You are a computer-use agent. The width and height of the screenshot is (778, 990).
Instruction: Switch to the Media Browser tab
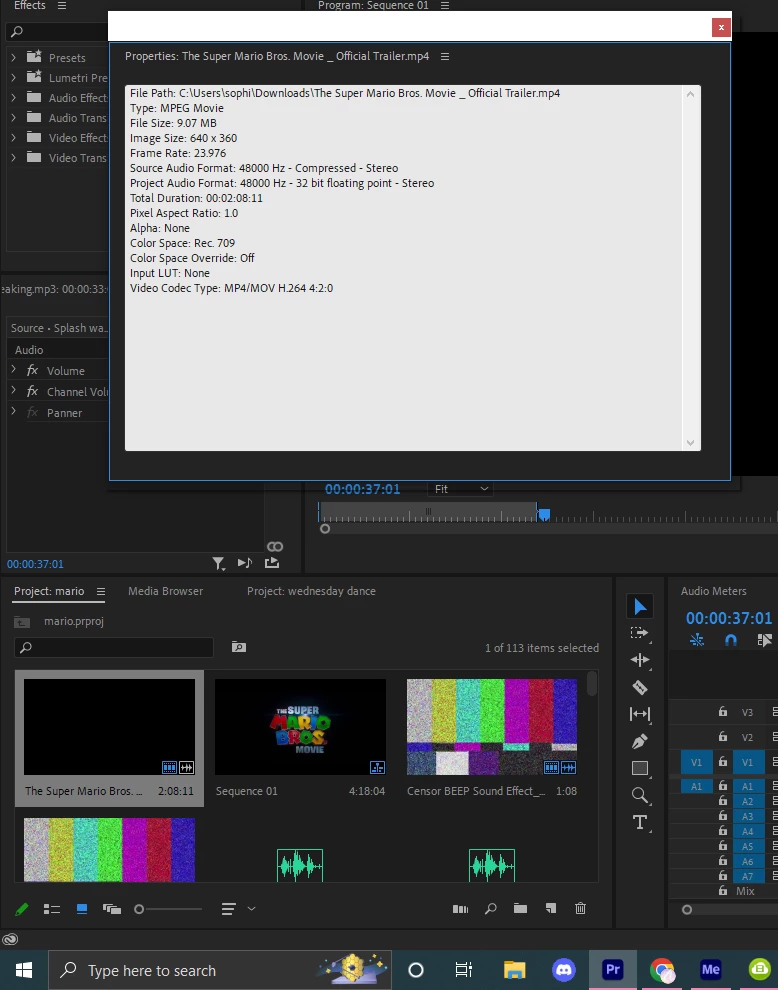pos(165,591)
